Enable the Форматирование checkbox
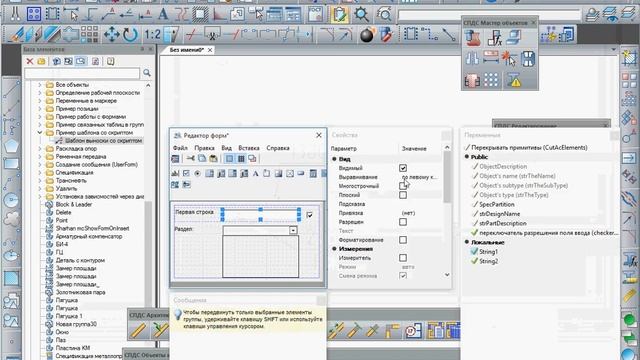The height and width of the screenshot is (360, 640). click(x=403, y=240)
